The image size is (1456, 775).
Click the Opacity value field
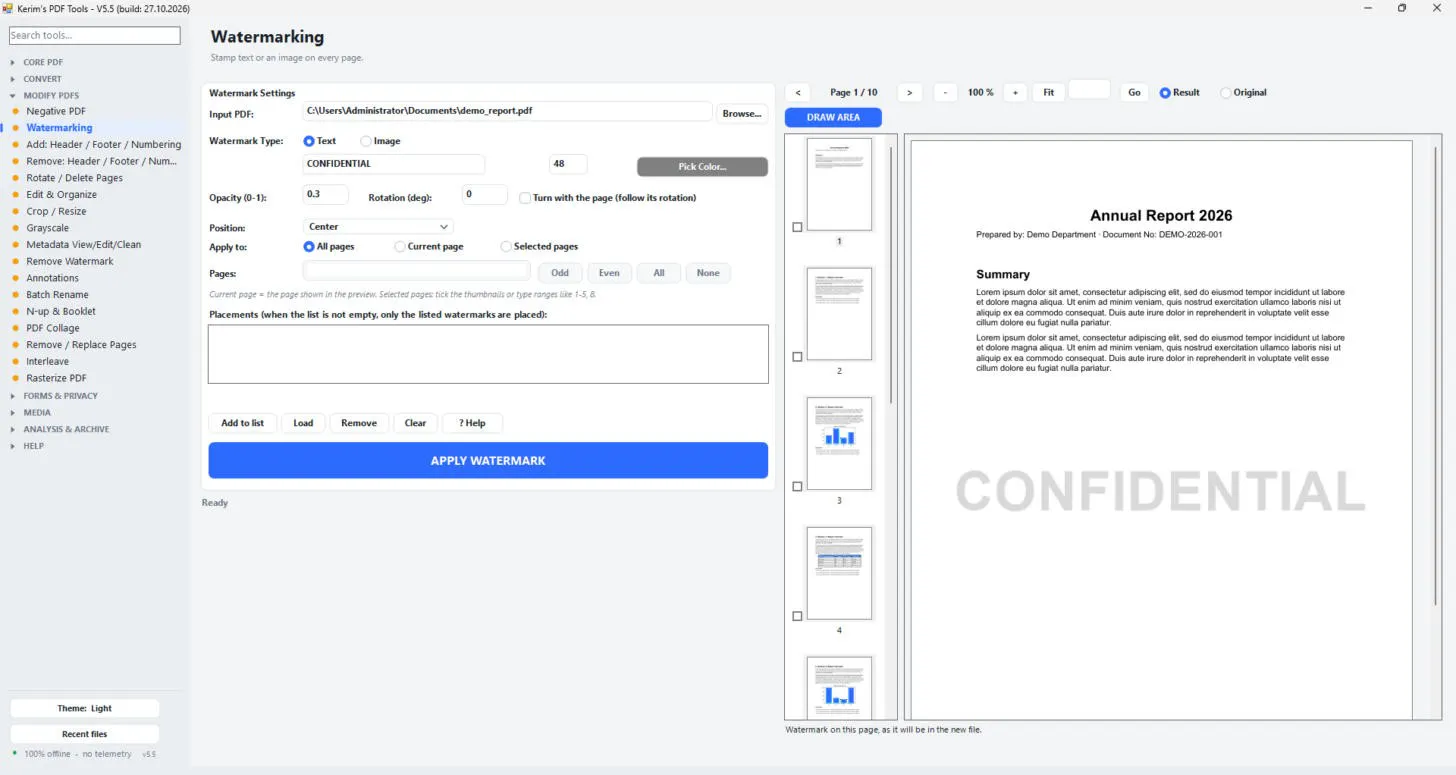pos(326,194)
